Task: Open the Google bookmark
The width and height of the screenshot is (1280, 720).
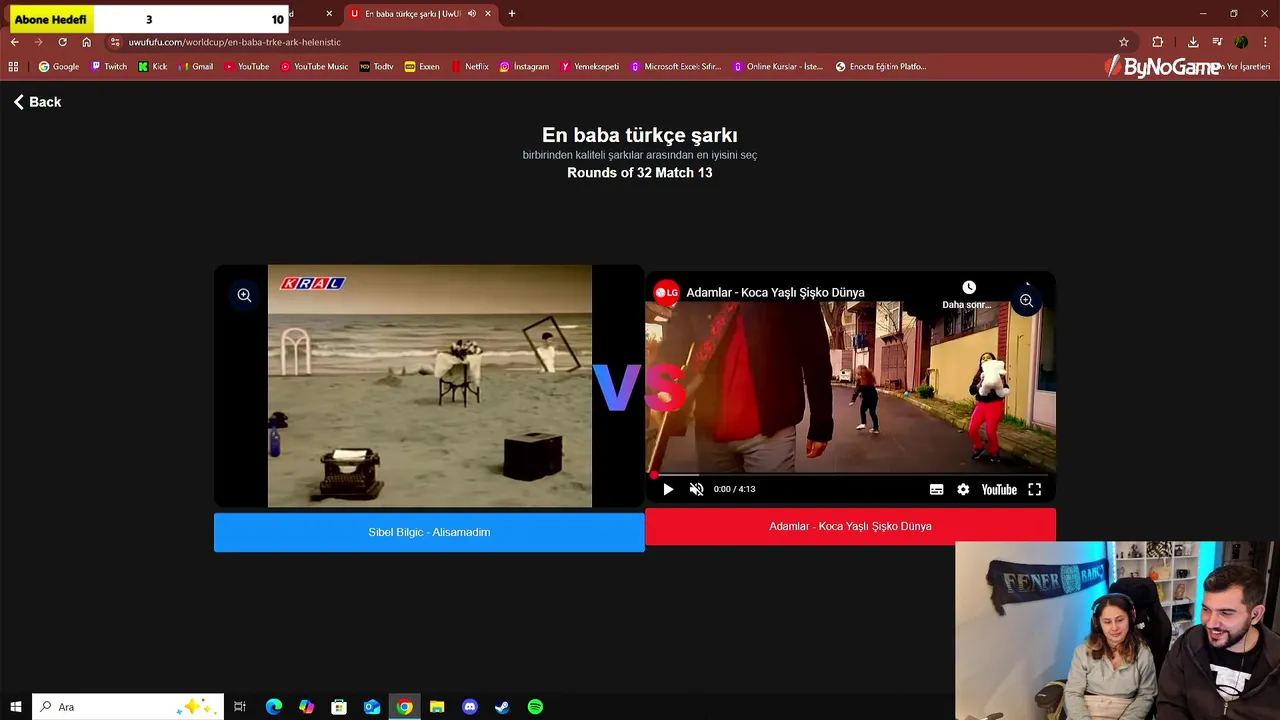Action: tap(59, 67)
